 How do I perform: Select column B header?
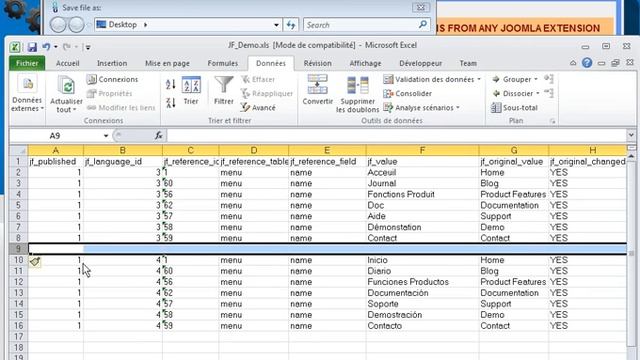[x=122, y=150]
